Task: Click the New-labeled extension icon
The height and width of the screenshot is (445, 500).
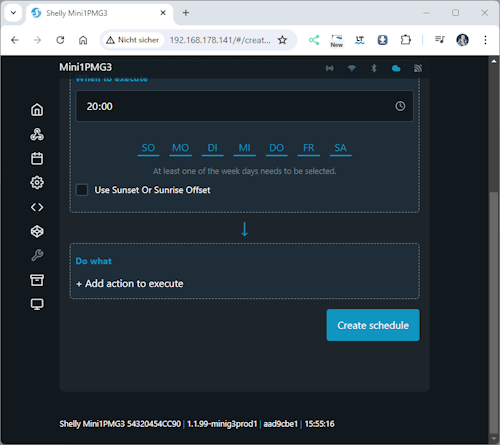Action: pos(337,41)
